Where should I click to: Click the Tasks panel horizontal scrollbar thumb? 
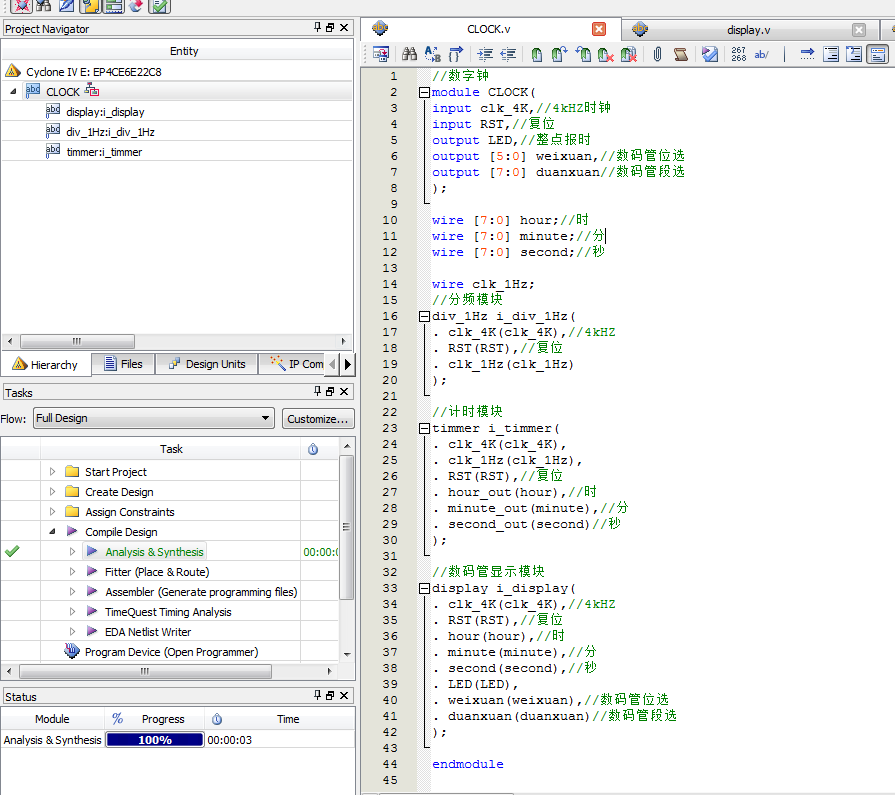(145, 671)
